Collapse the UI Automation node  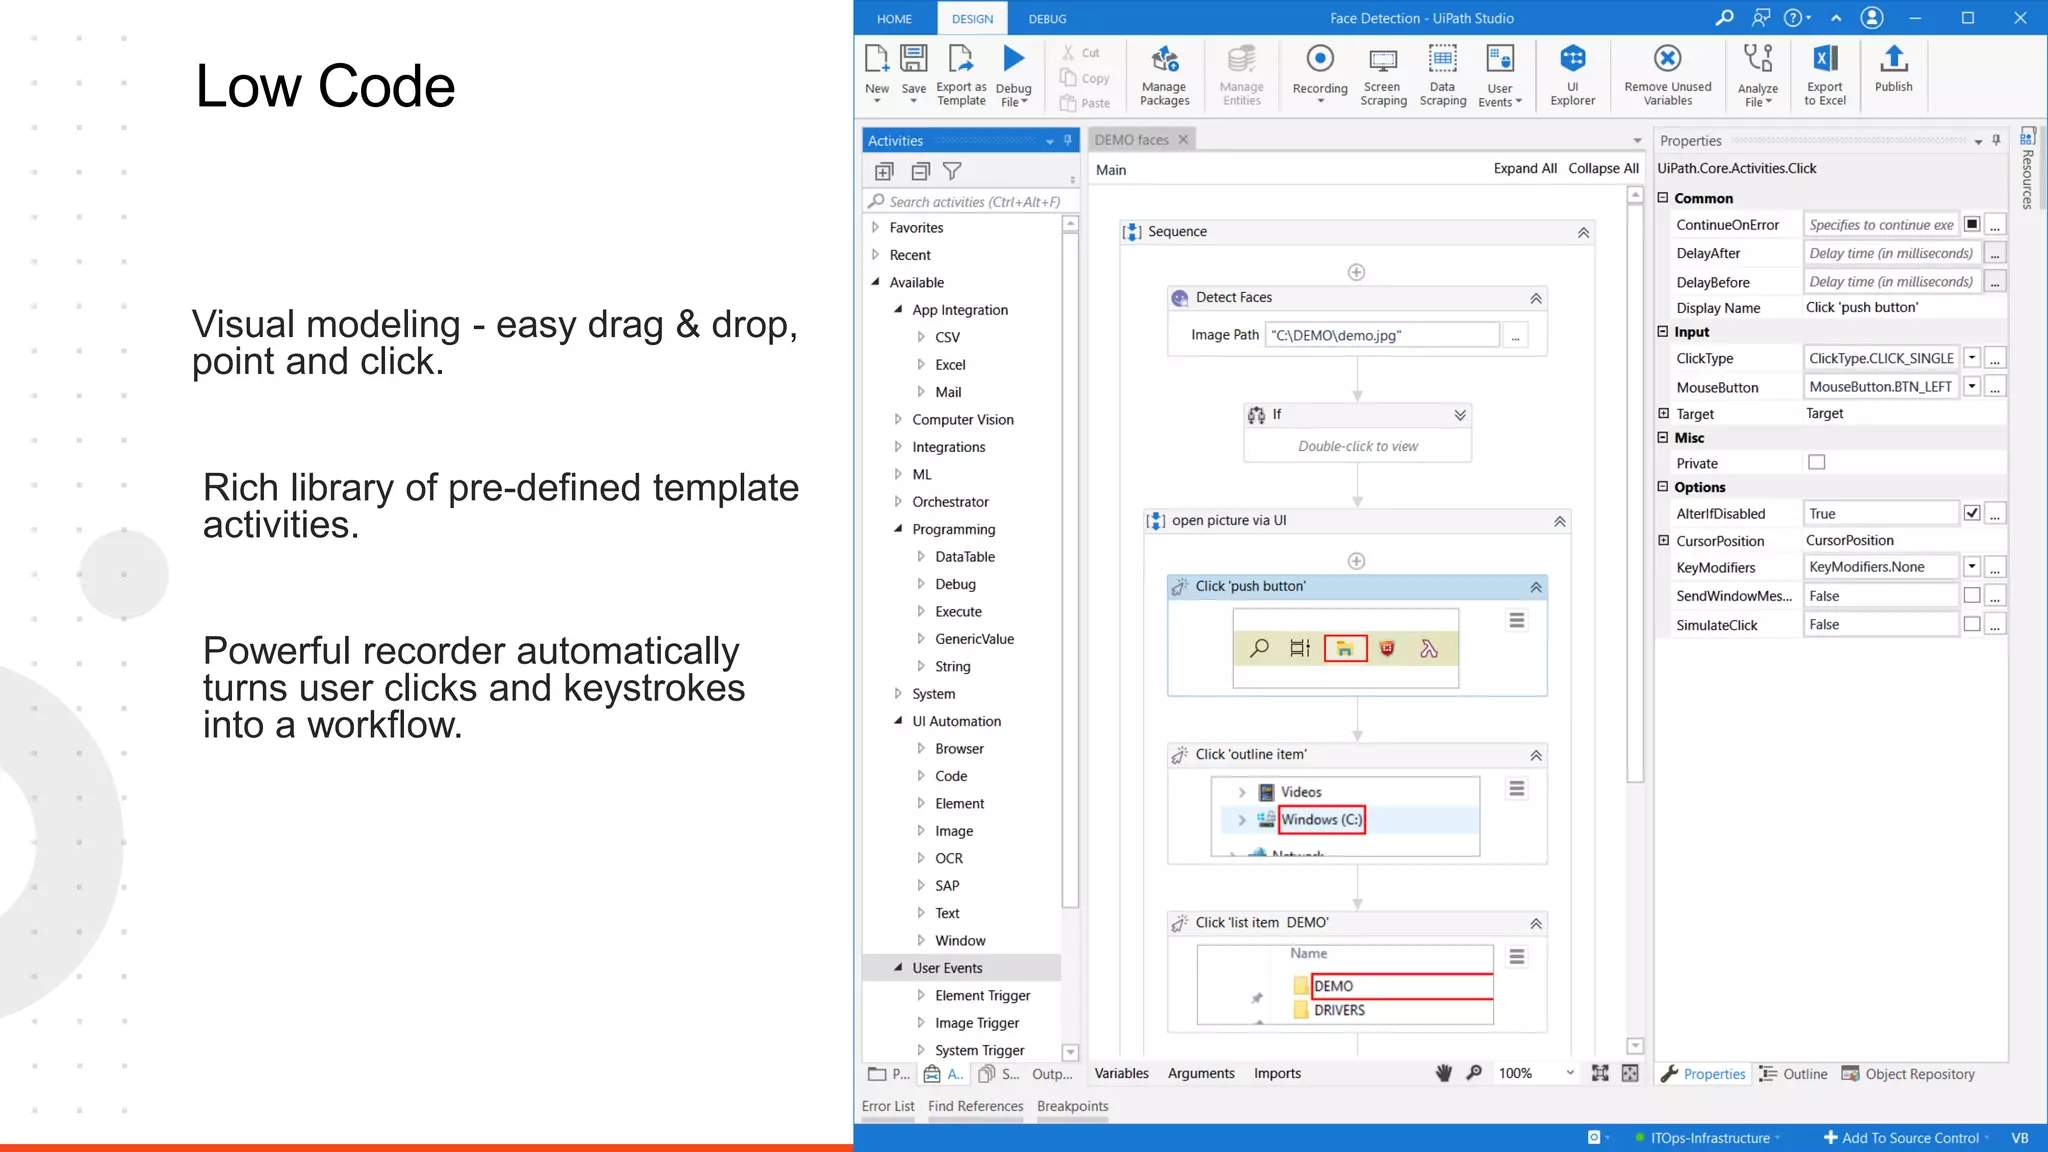tap(897, 720)
